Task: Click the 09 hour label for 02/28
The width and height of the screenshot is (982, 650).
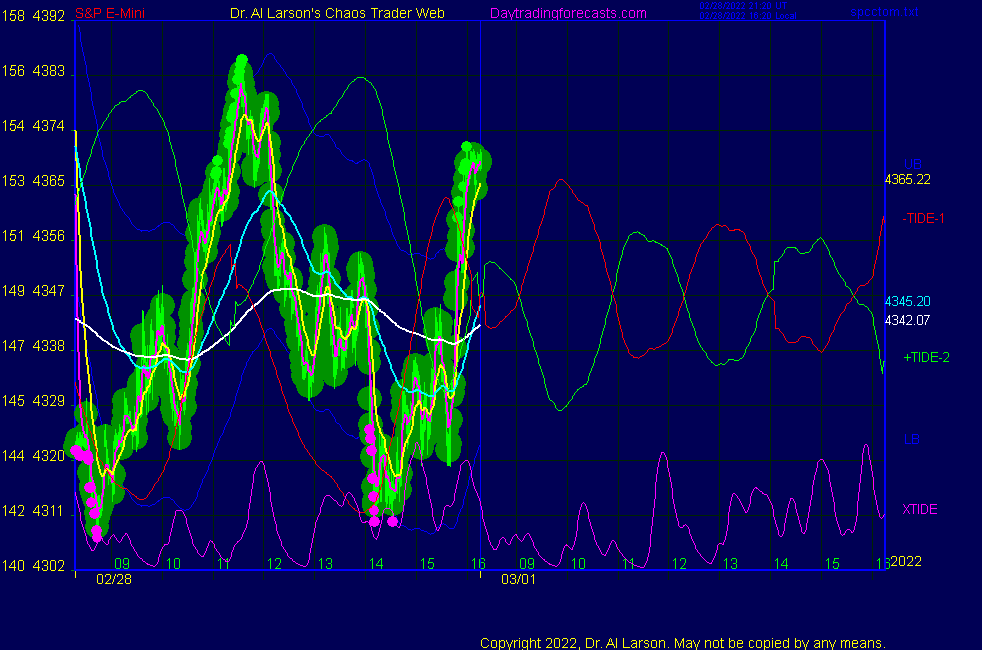Action: [x=122, y=564]
